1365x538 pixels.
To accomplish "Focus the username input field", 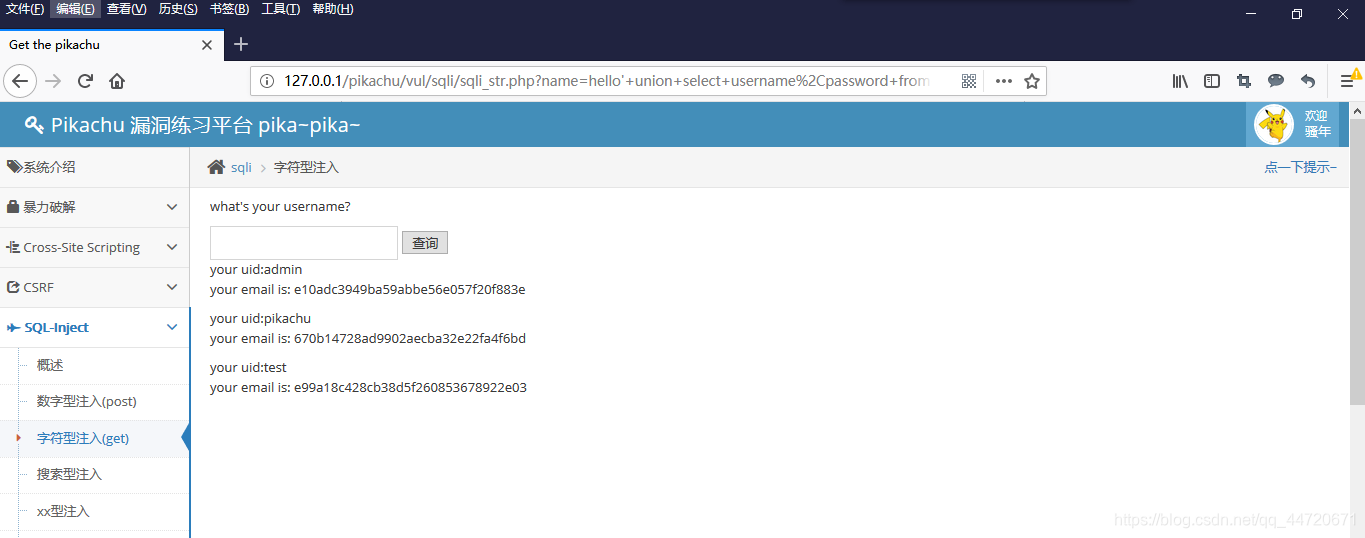I will (304, 243).
